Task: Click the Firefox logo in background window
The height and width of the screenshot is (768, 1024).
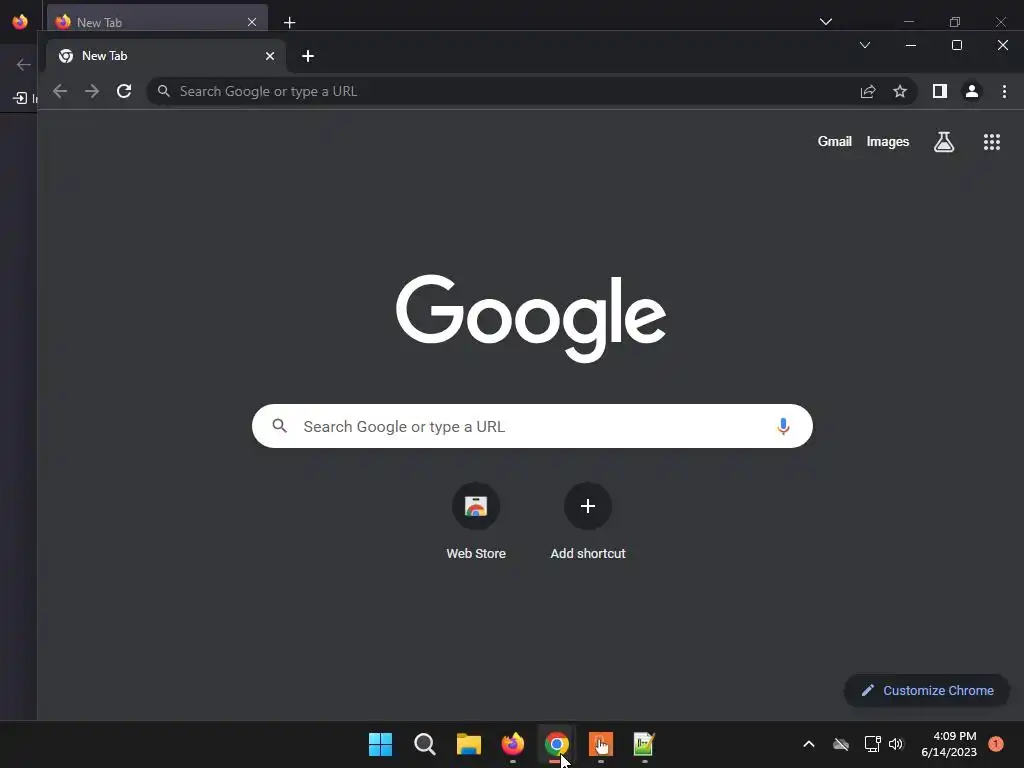Action: (x=20, y=22)
